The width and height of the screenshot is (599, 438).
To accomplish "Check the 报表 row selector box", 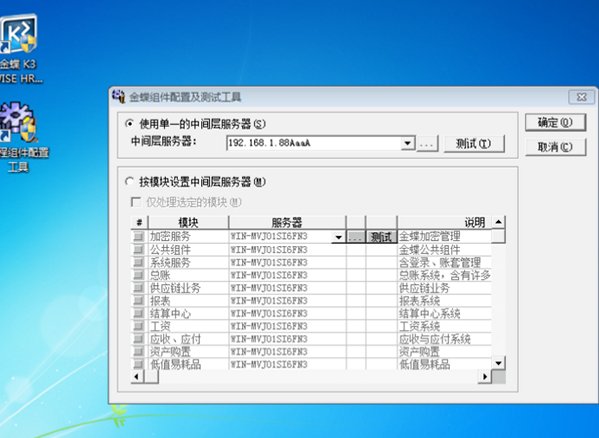I will [x=138, y=301].
